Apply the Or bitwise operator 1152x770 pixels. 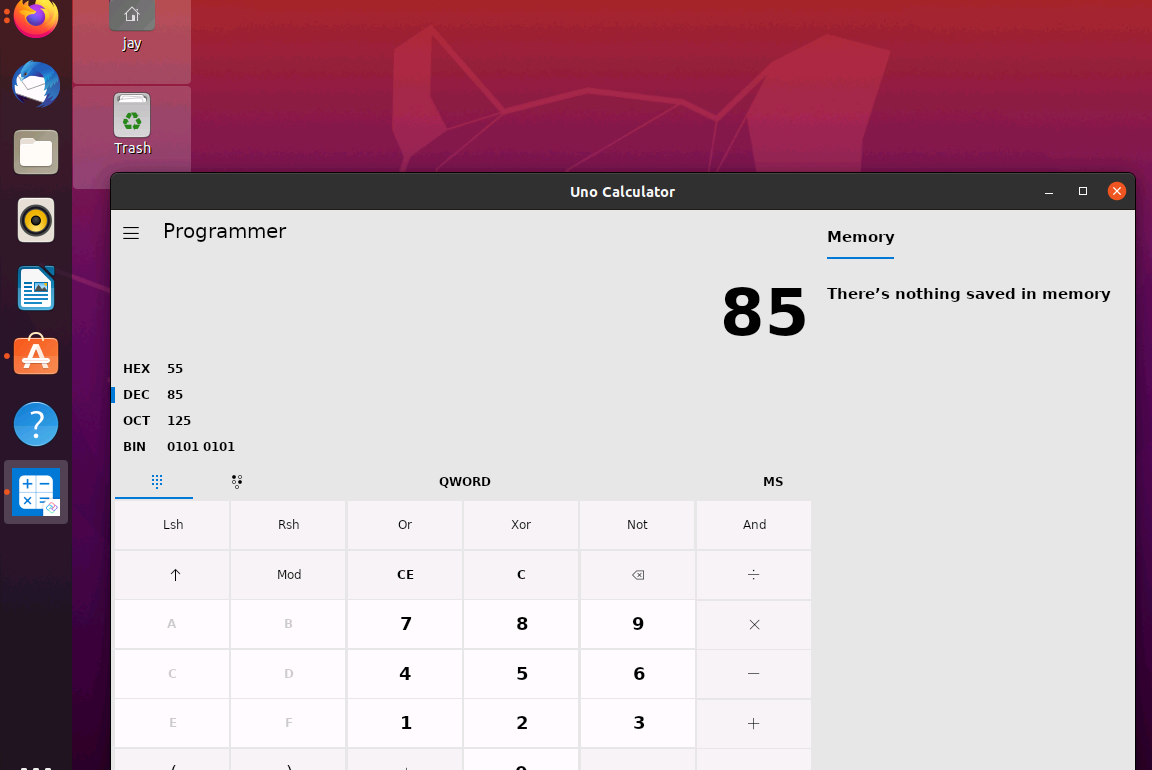click(405, 525)
